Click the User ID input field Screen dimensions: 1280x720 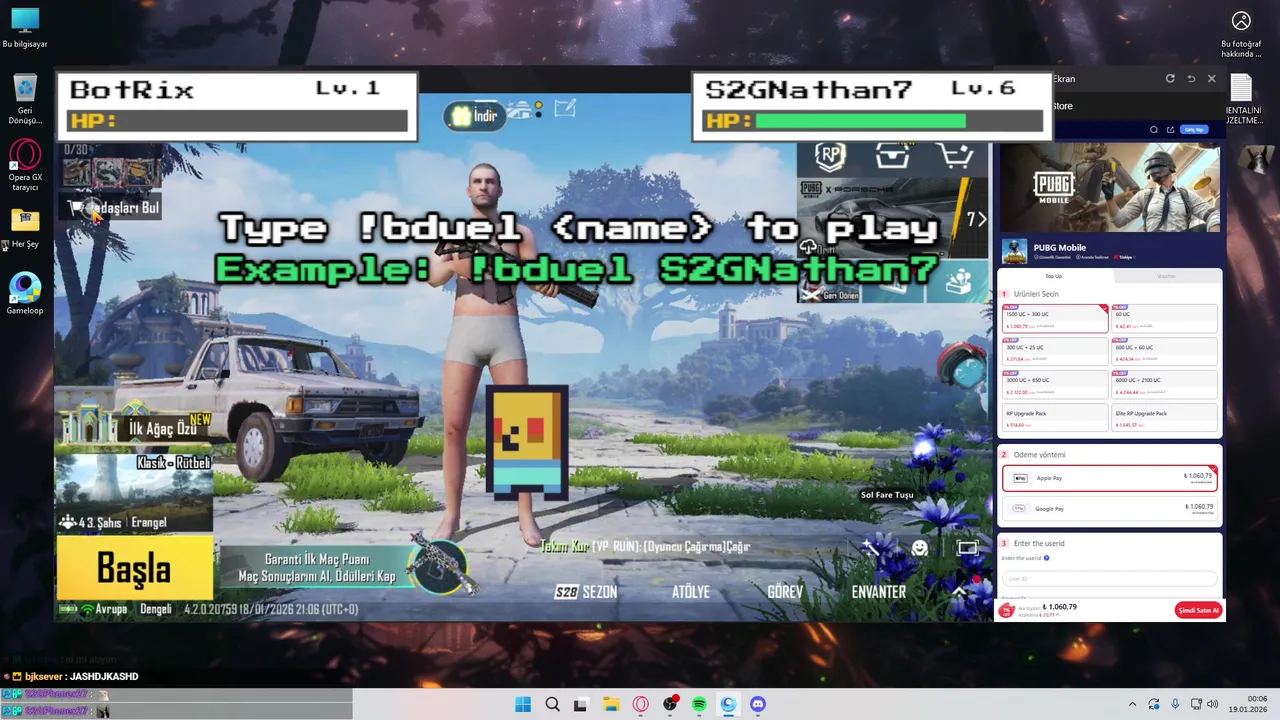click(1110, 578)
